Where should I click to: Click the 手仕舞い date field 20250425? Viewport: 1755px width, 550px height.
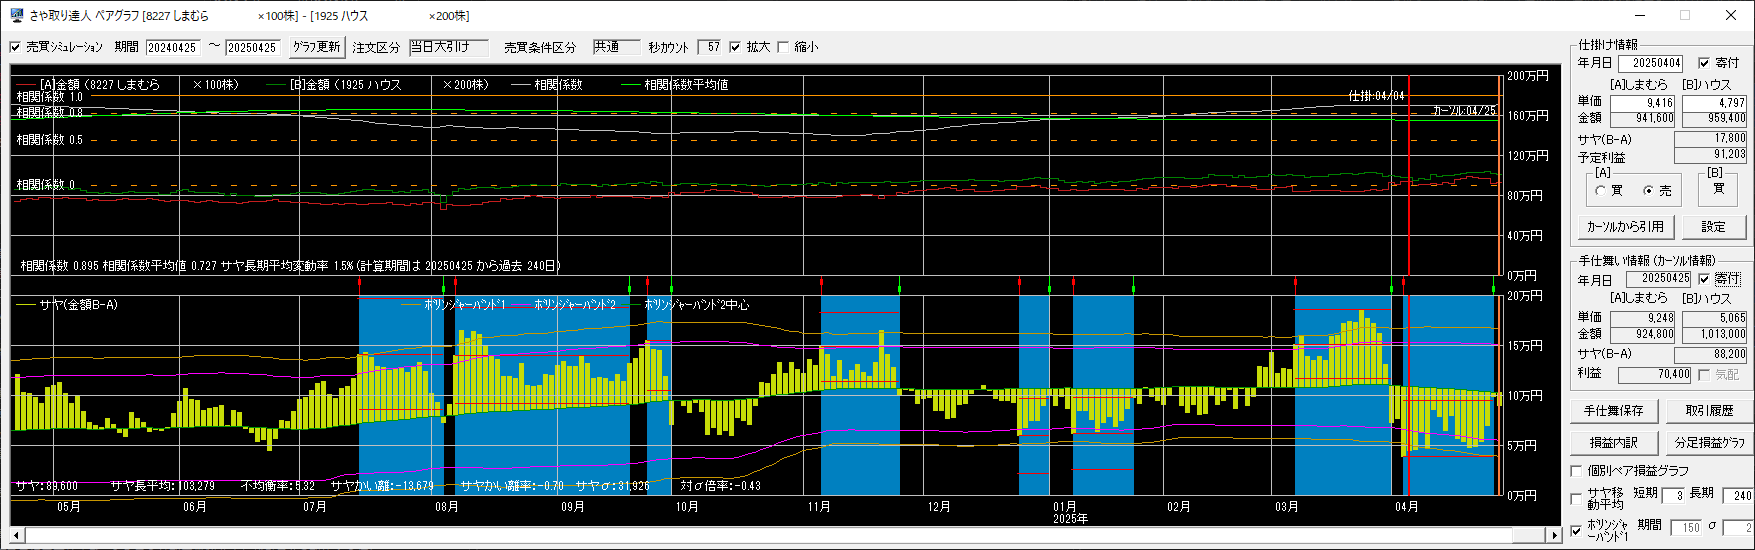pos(1660,279)
